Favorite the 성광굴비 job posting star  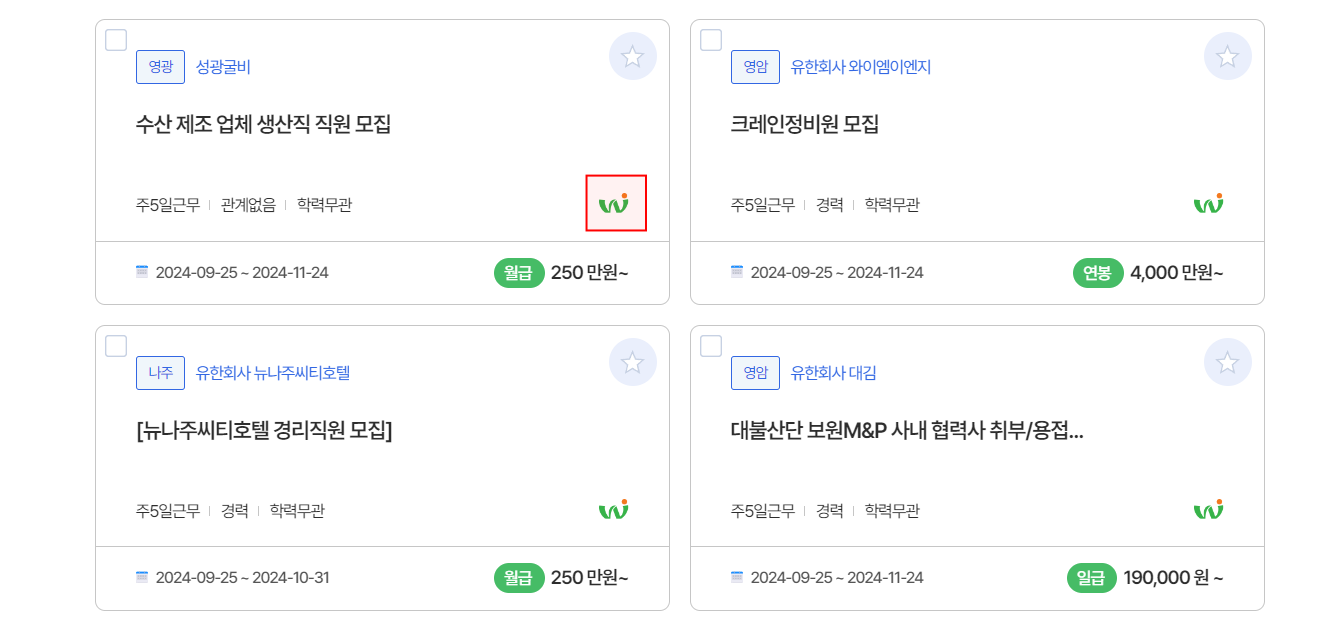pyautogui.click(x=632, y=56)
